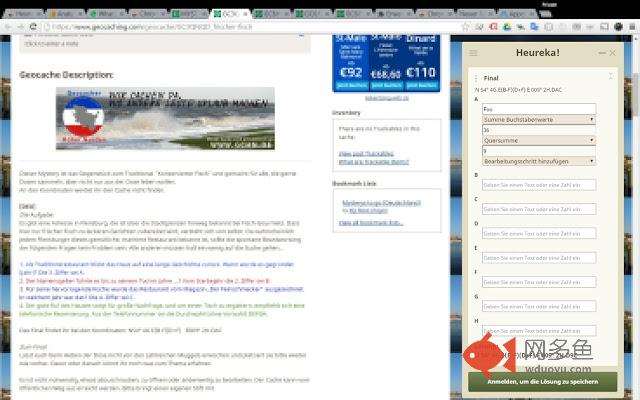Viewport: 640px width, 400px height.
Task: Open the Heureka hamburger menu
Action: pyautogui.click(x=473, y=53)
